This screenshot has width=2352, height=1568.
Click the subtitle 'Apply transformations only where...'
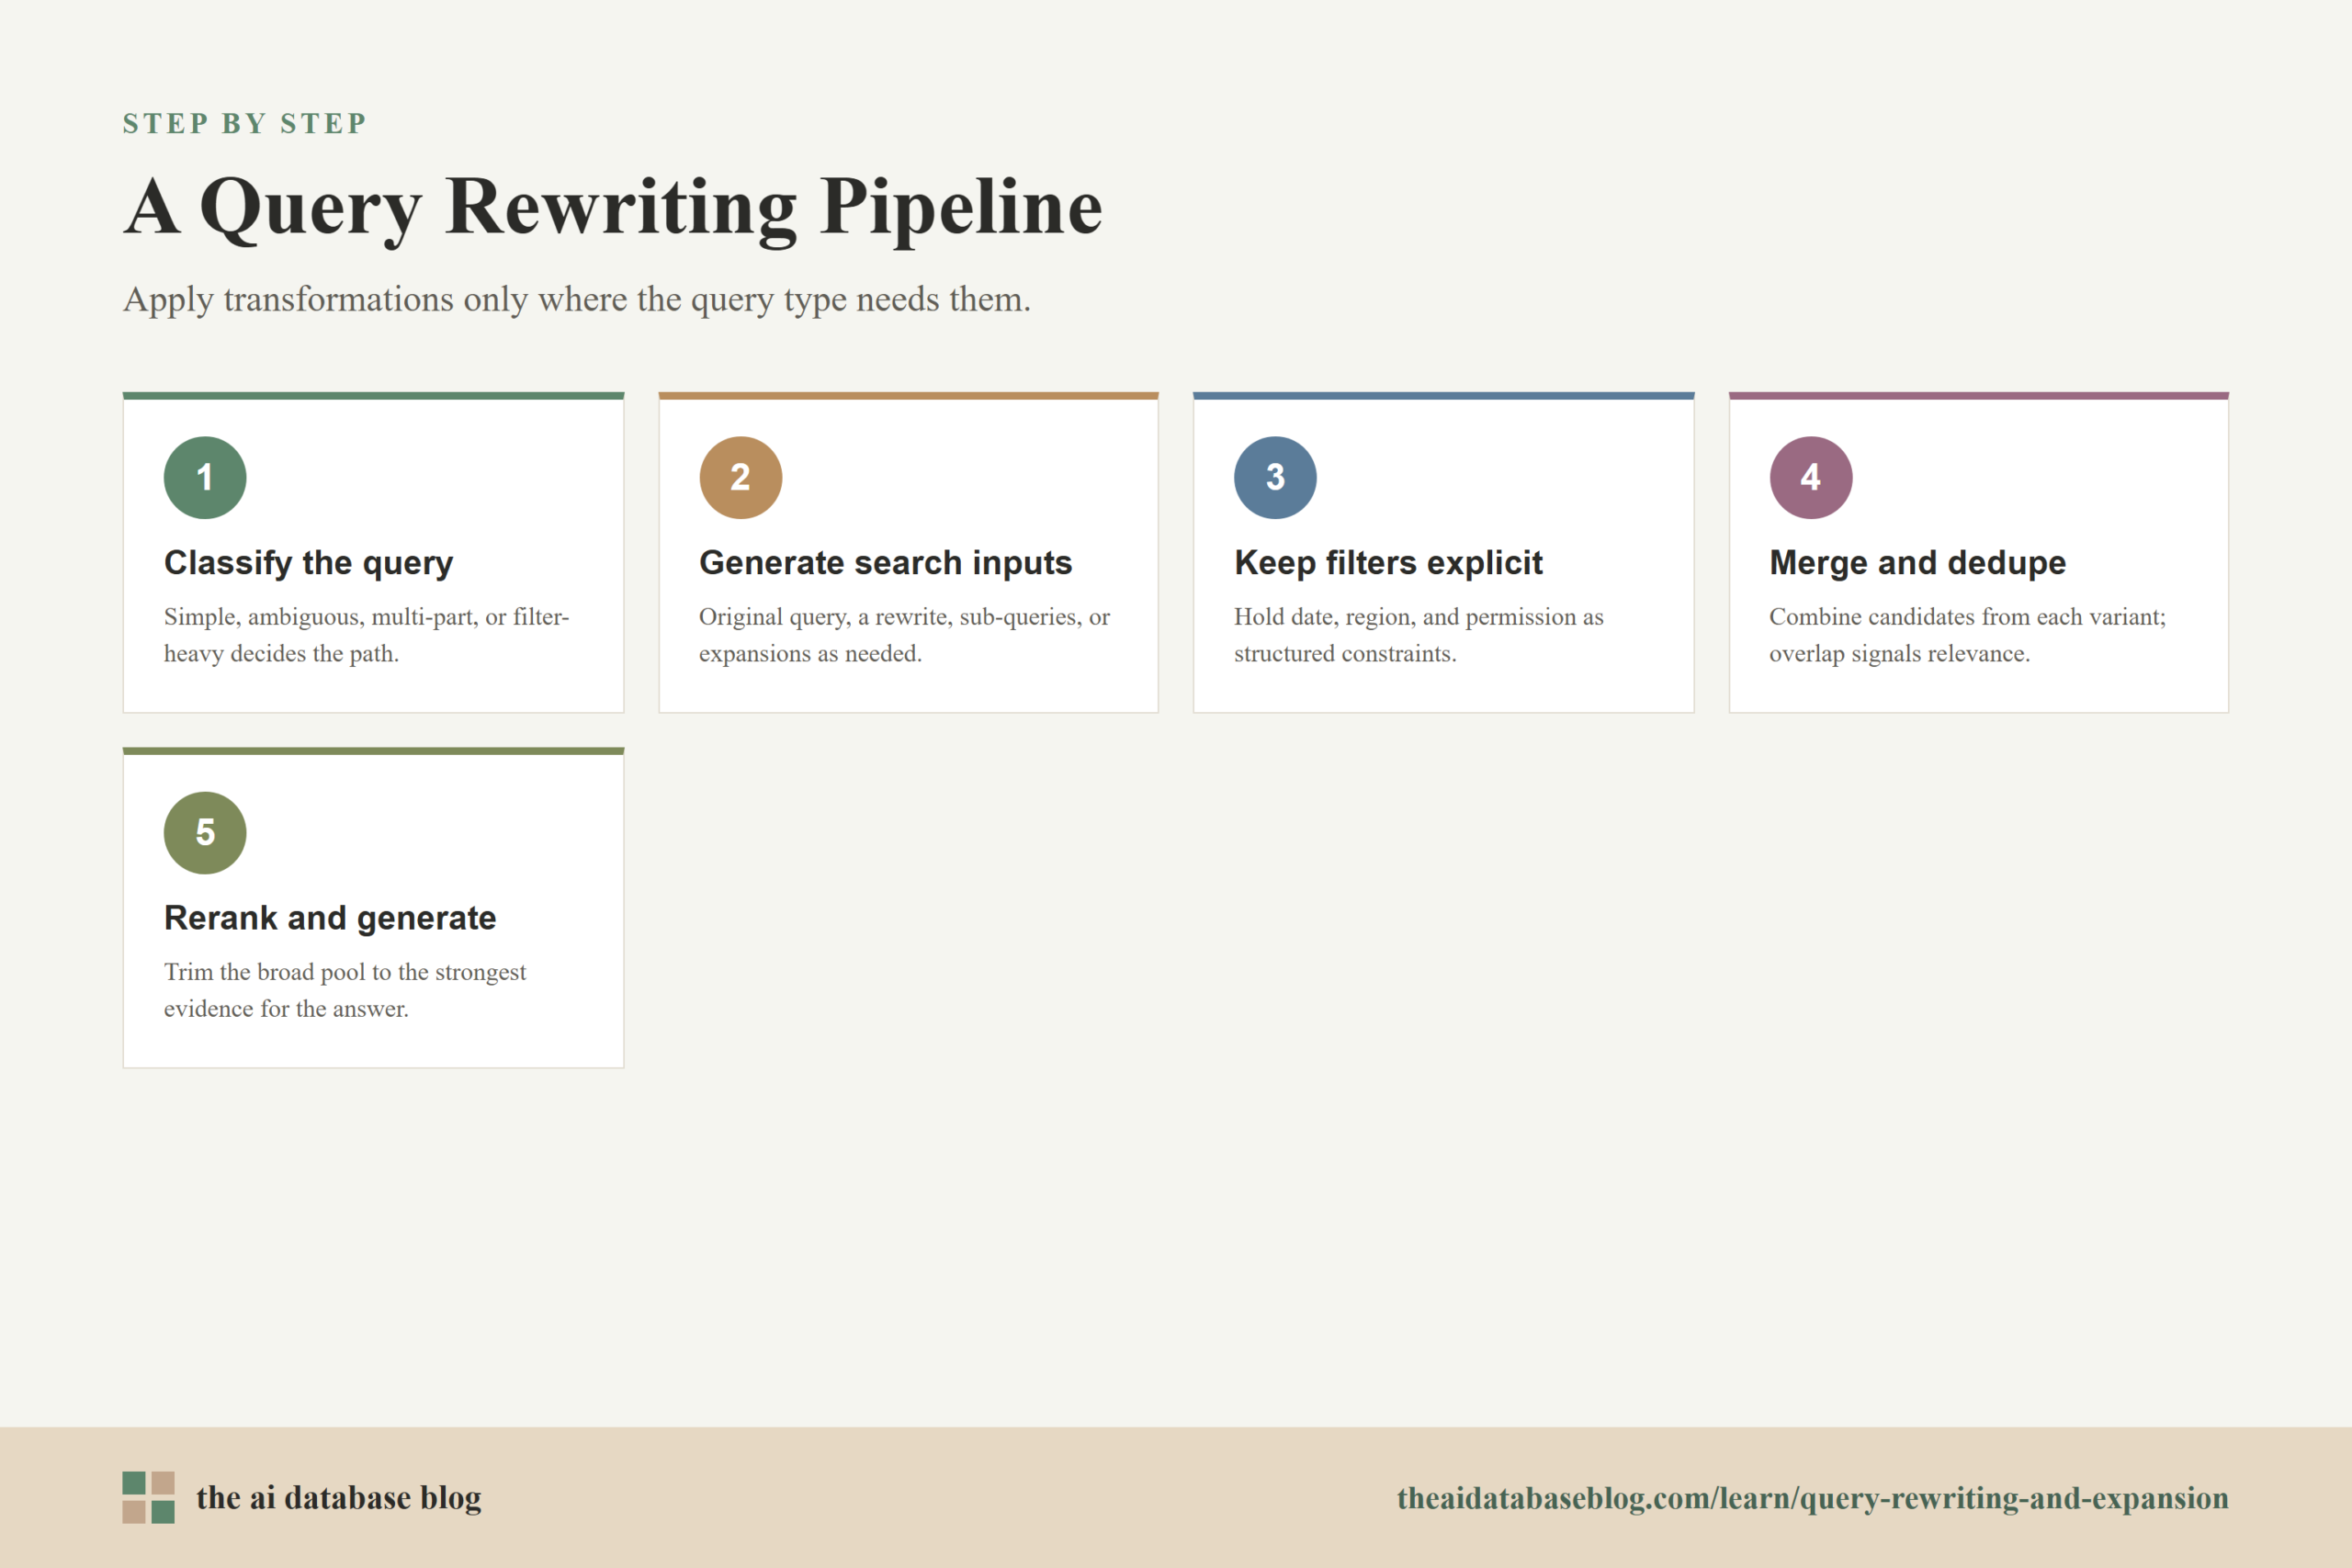577,299
